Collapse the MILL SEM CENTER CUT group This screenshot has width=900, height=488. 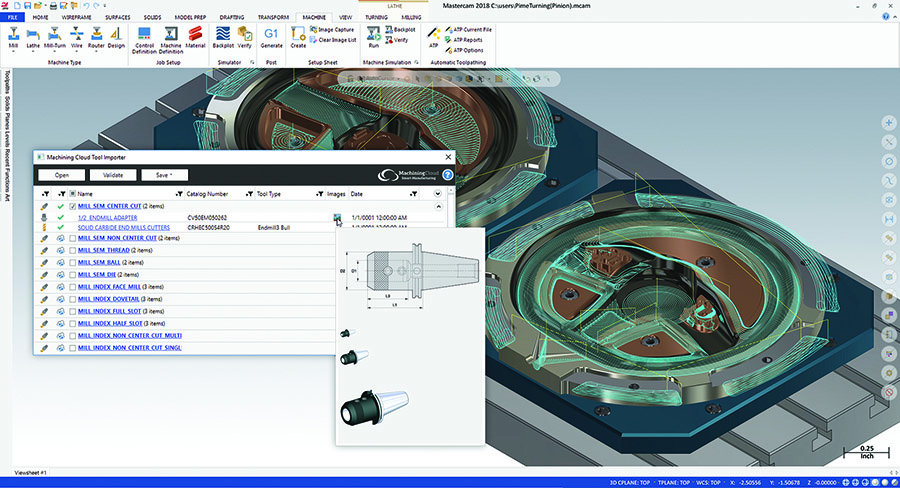[x=438, y=206]
